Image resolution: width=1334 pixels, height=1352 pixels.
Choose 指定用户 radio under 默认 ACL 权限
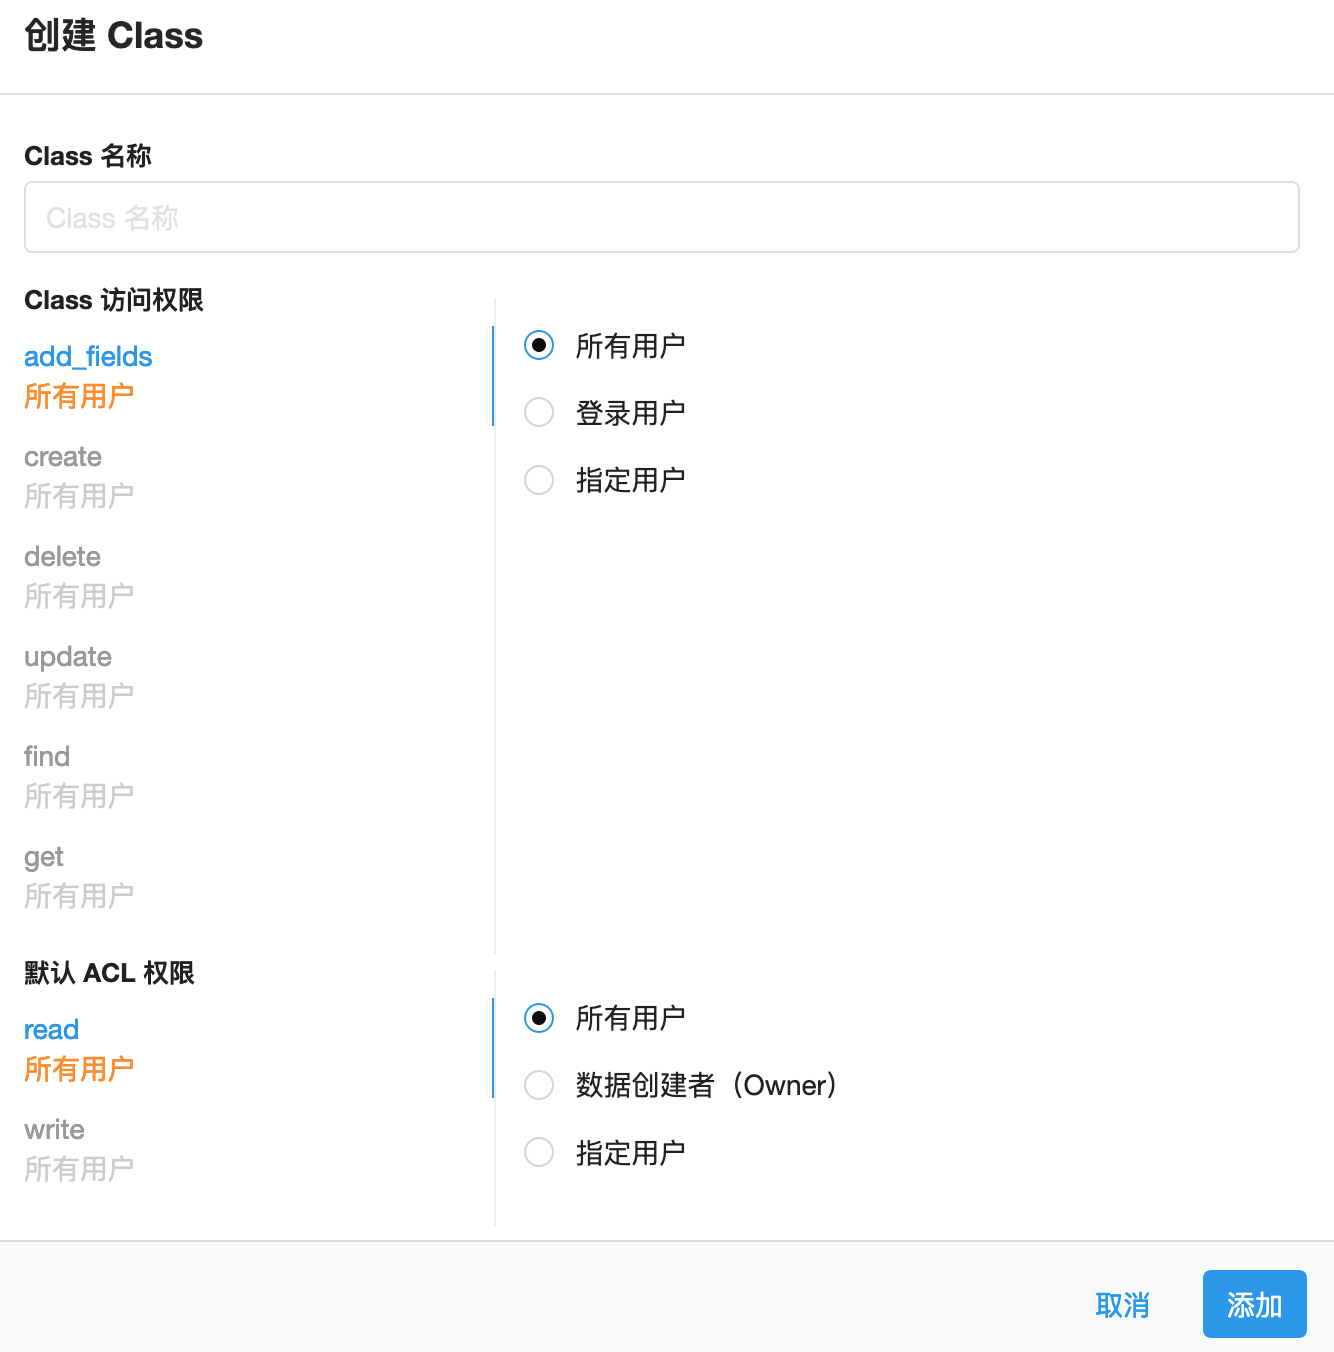point(539,1152)
